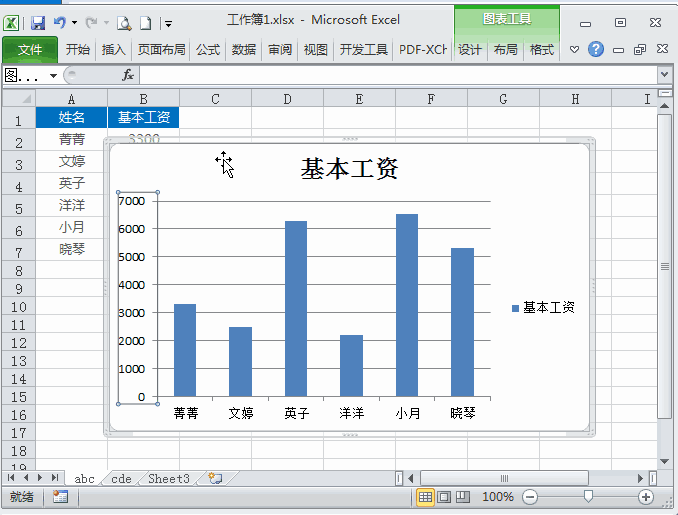Go to next sheet navigation arrow
678x515 pixels.
(x=40, y=477)
